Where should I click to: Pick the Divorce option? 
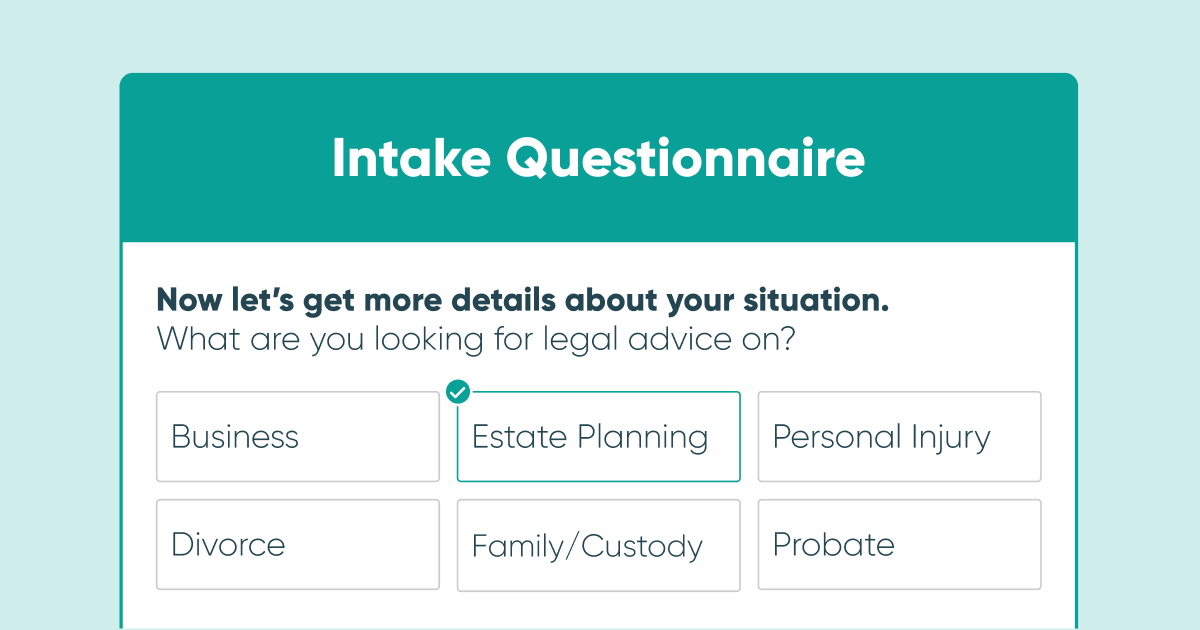point(297,545)
